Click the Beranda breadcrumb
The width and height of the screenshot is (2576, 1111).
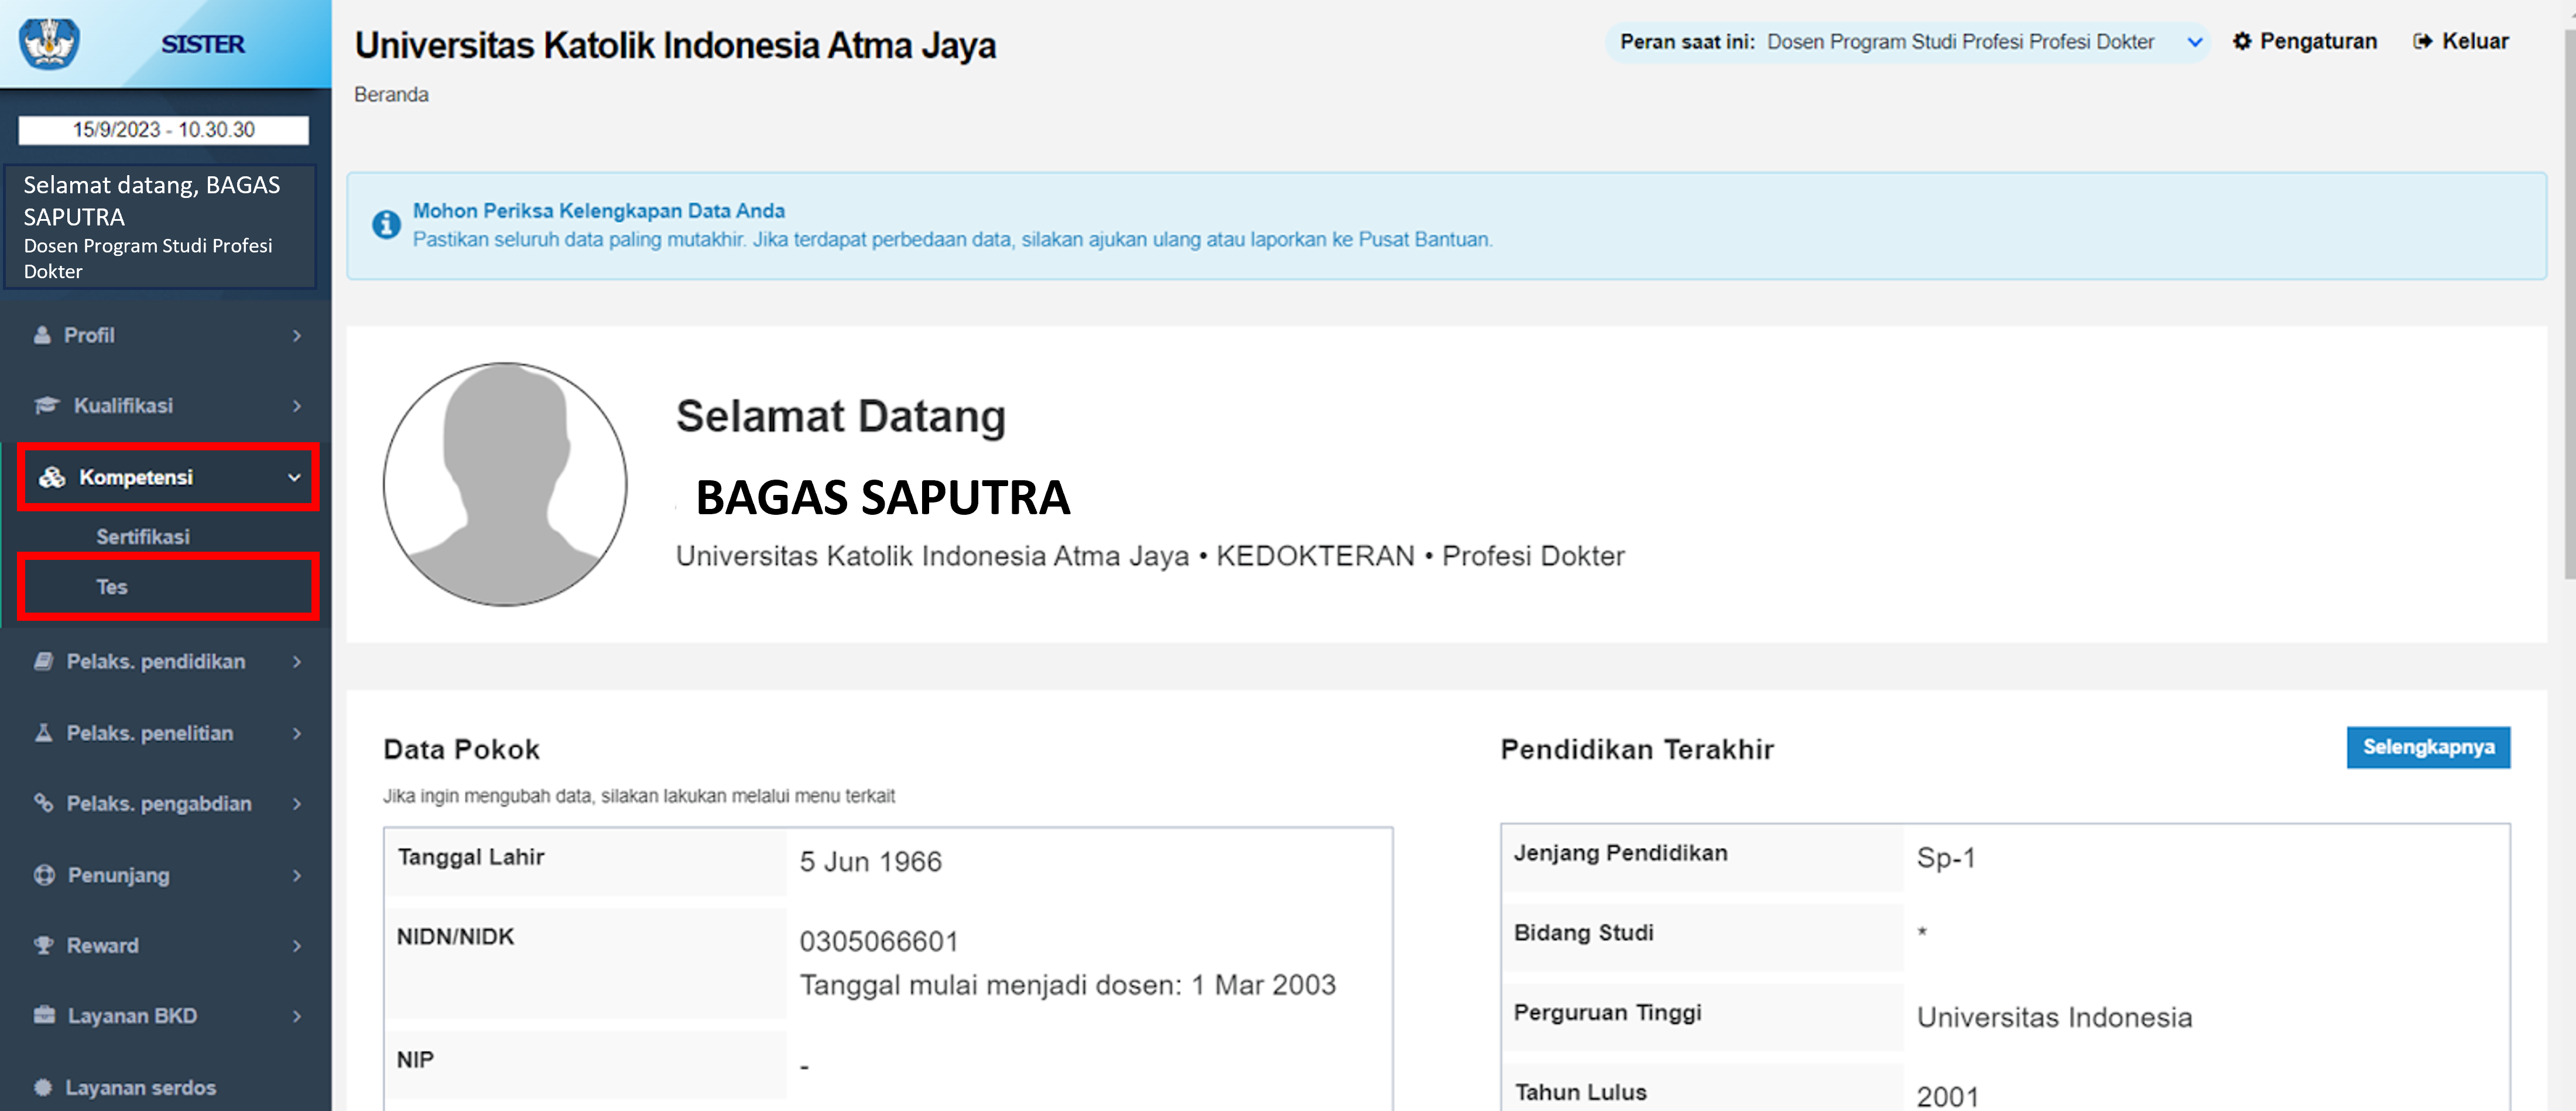[391, 94]
